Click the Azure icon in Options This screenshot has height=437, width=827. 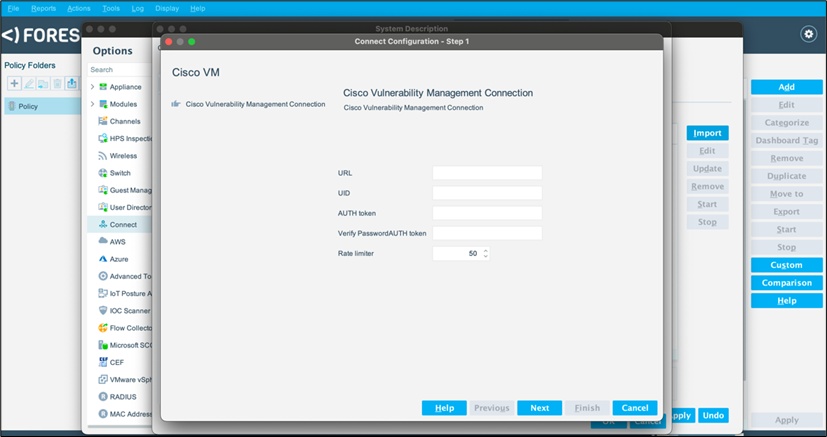point(103,259)
